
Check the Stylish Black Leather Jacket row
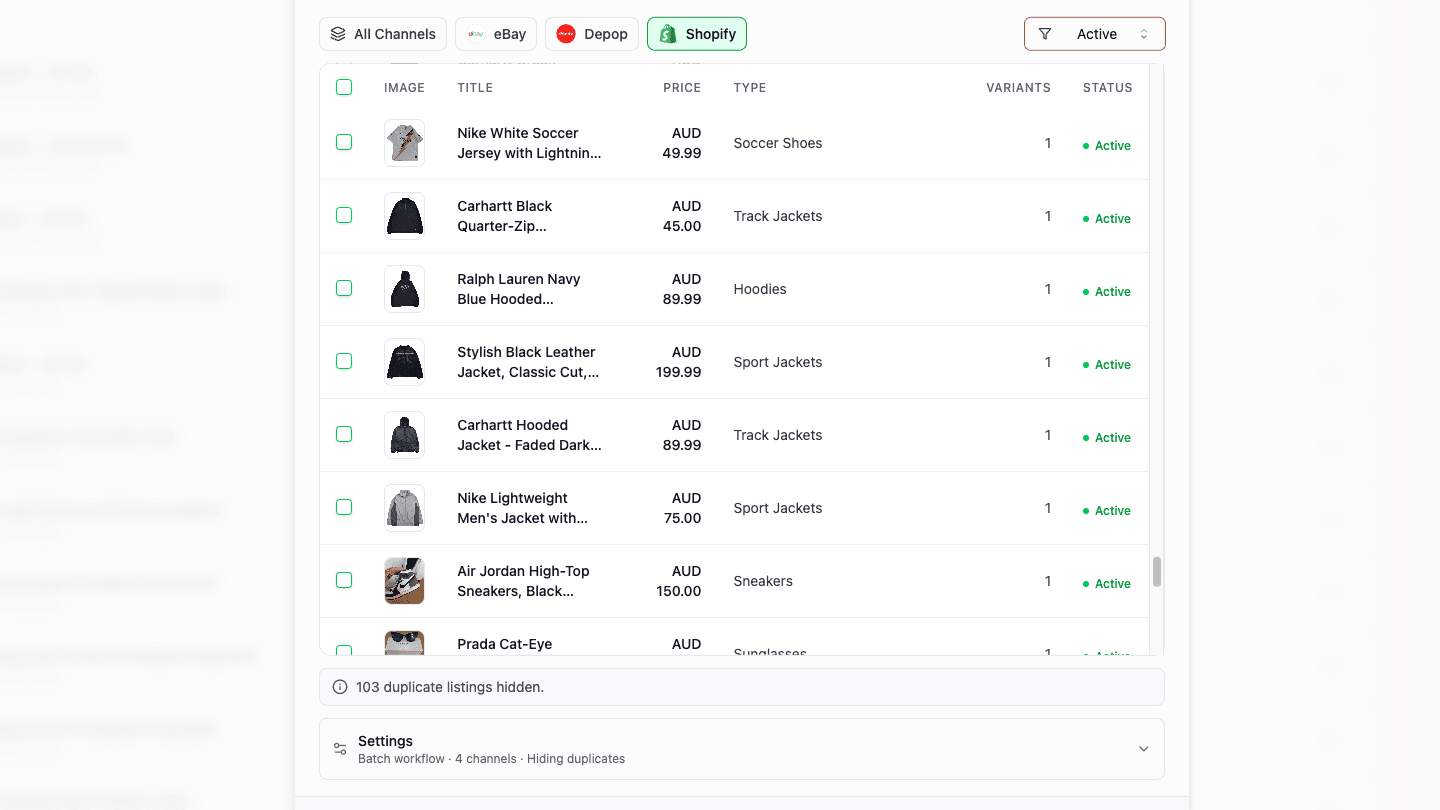(344, 362)
